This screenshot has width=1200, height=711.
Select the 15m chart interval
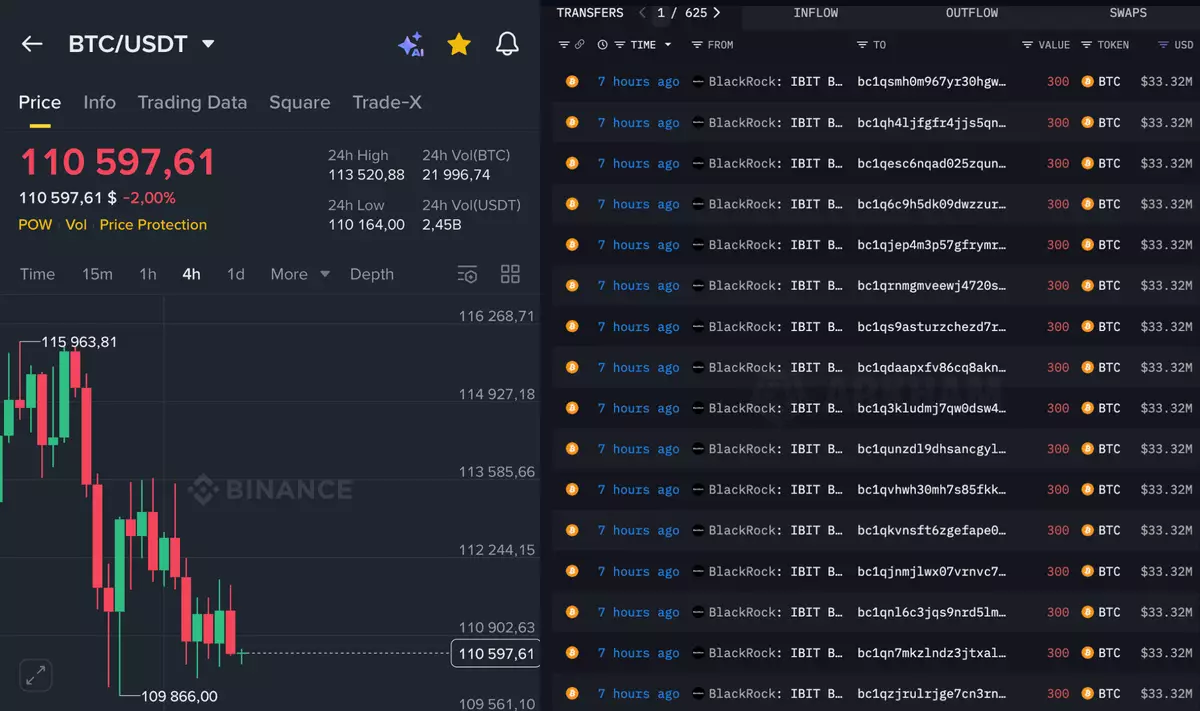97,274
